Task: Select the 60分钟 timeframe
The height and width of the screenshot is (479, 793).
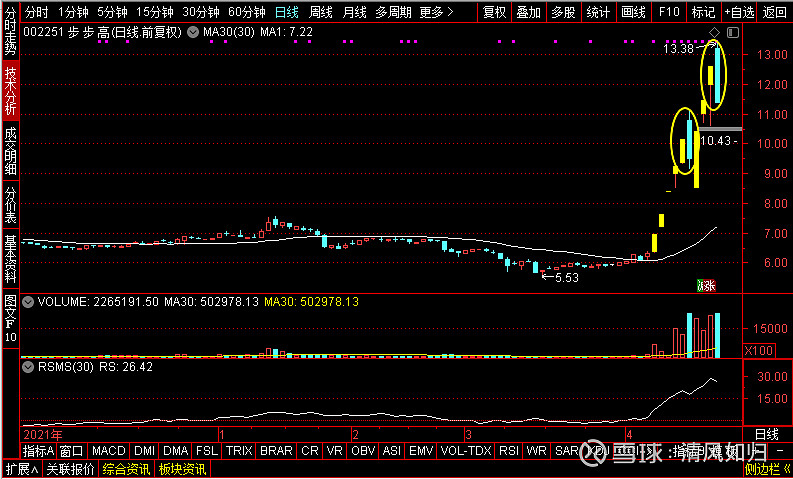Action: pos(246,12)
